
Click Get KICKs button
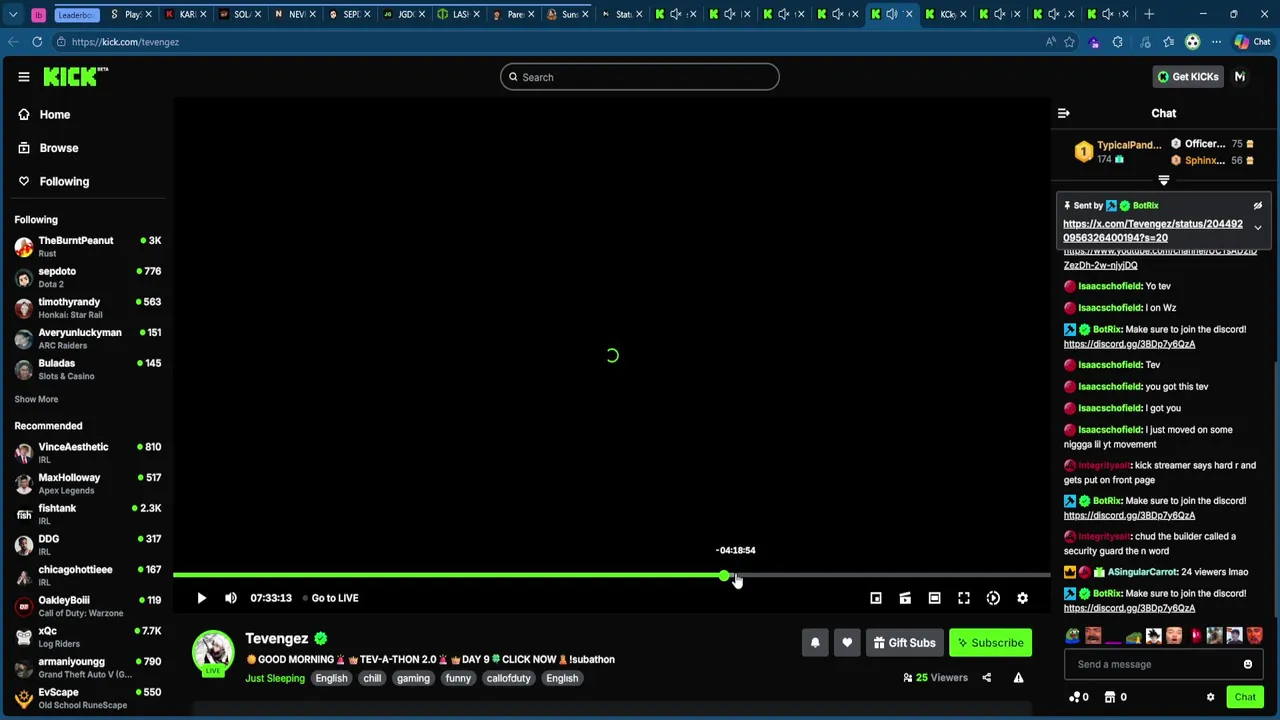(1188, 77)
